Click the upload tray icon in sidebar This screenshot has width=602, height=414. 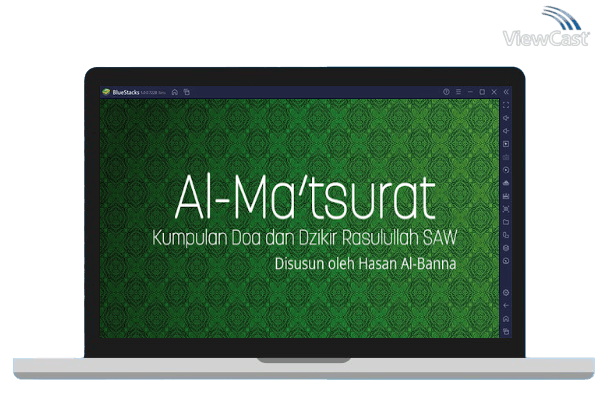tap(506, 183)
